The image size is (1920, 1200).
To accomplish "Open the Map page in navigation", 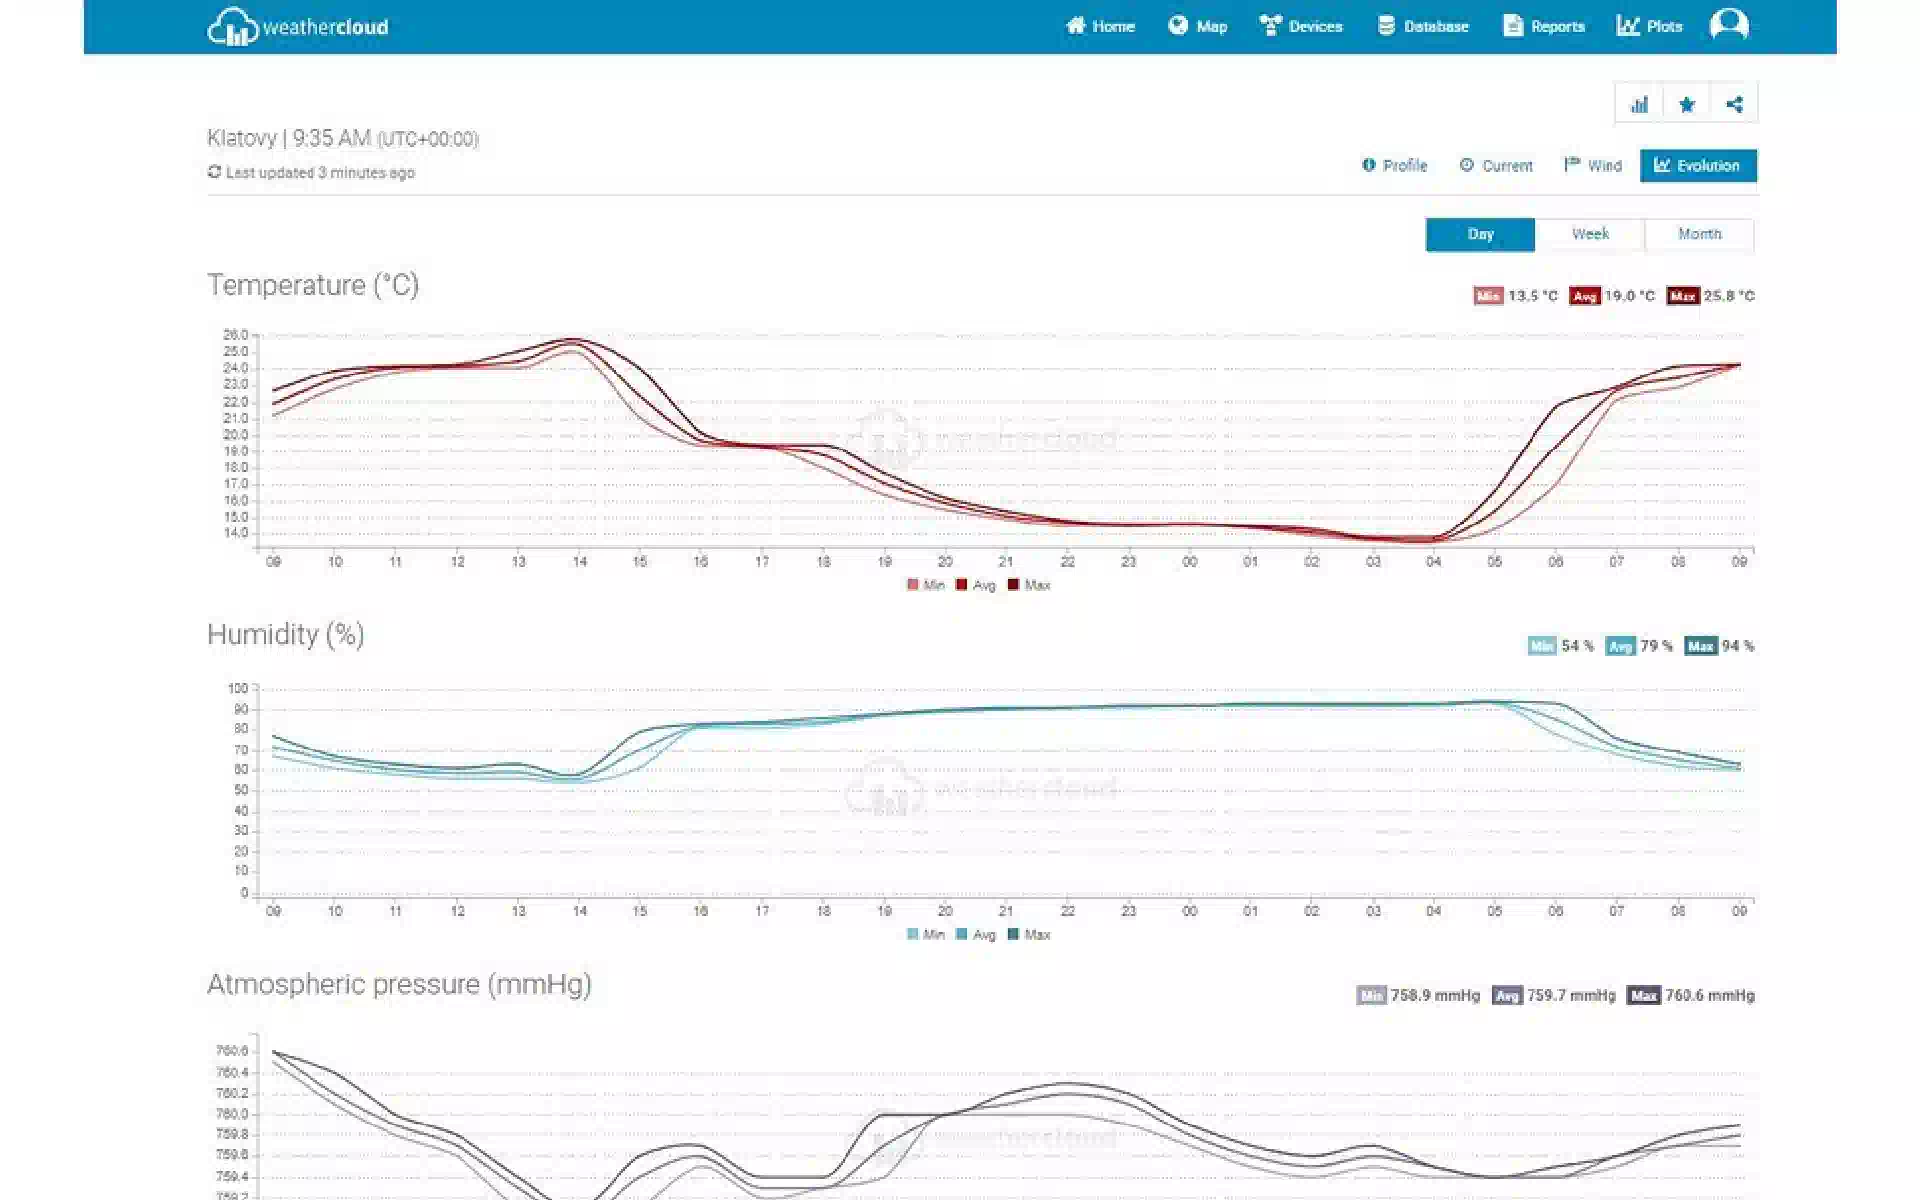I will [x=1197, y=26].
